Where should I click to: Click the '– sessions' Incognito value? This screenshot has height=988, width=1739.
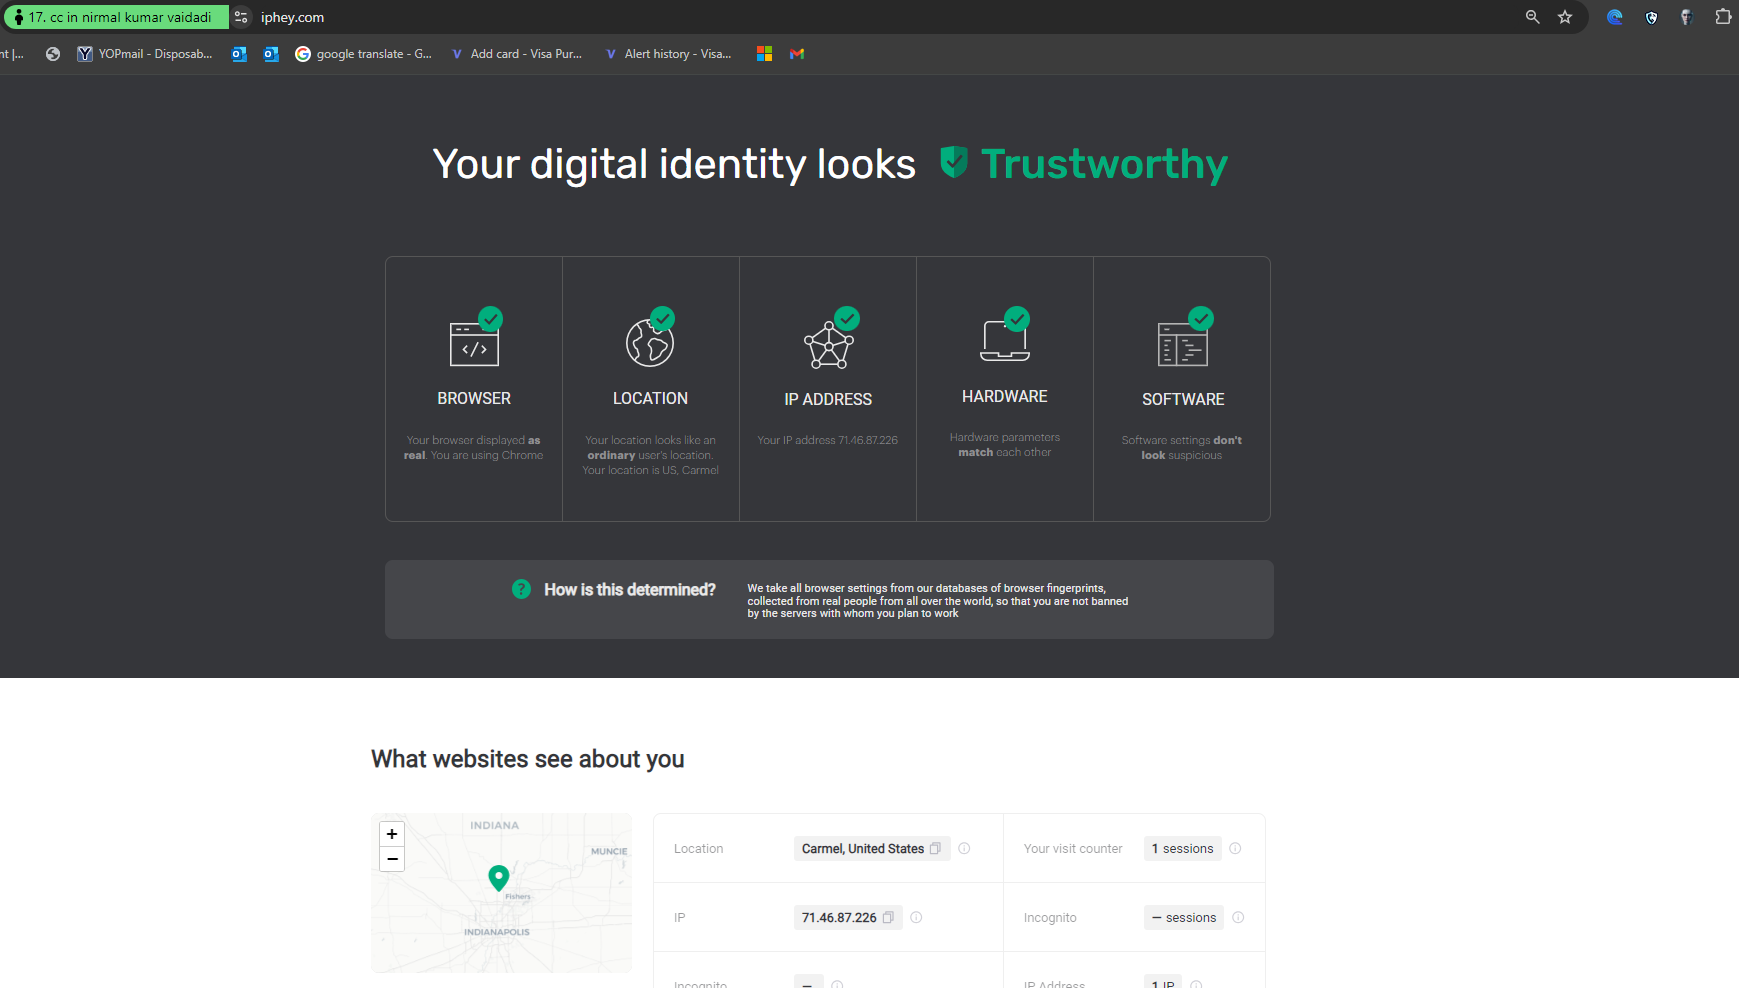[1184, 917]
